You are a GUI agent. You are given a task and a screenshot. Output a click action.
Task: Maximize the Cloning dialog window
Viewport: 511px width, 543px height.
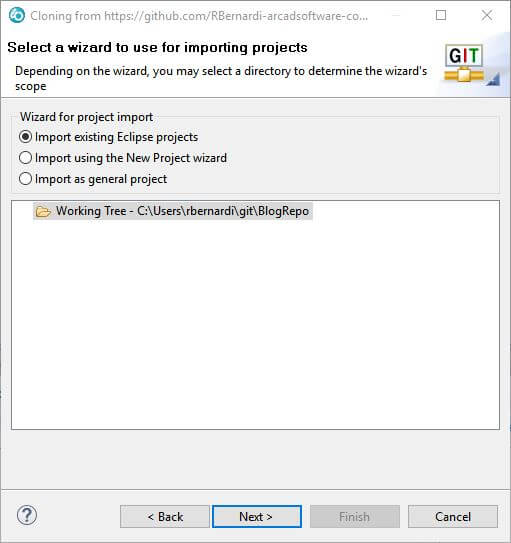[x=441, y=15]
